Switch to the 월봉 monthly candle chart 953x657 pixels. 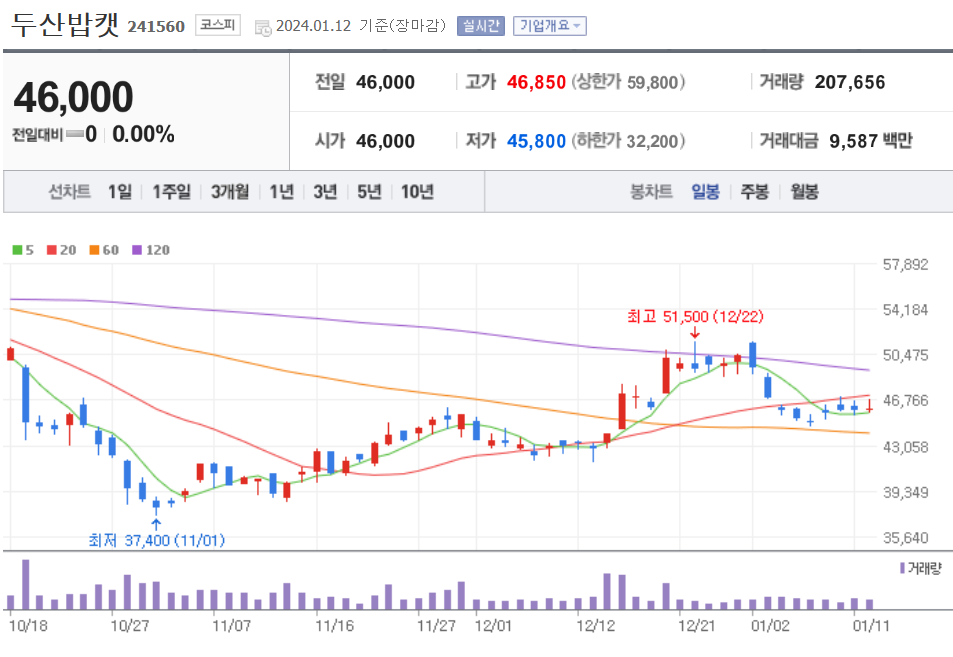pyautogui.click(x=804, y=192)
